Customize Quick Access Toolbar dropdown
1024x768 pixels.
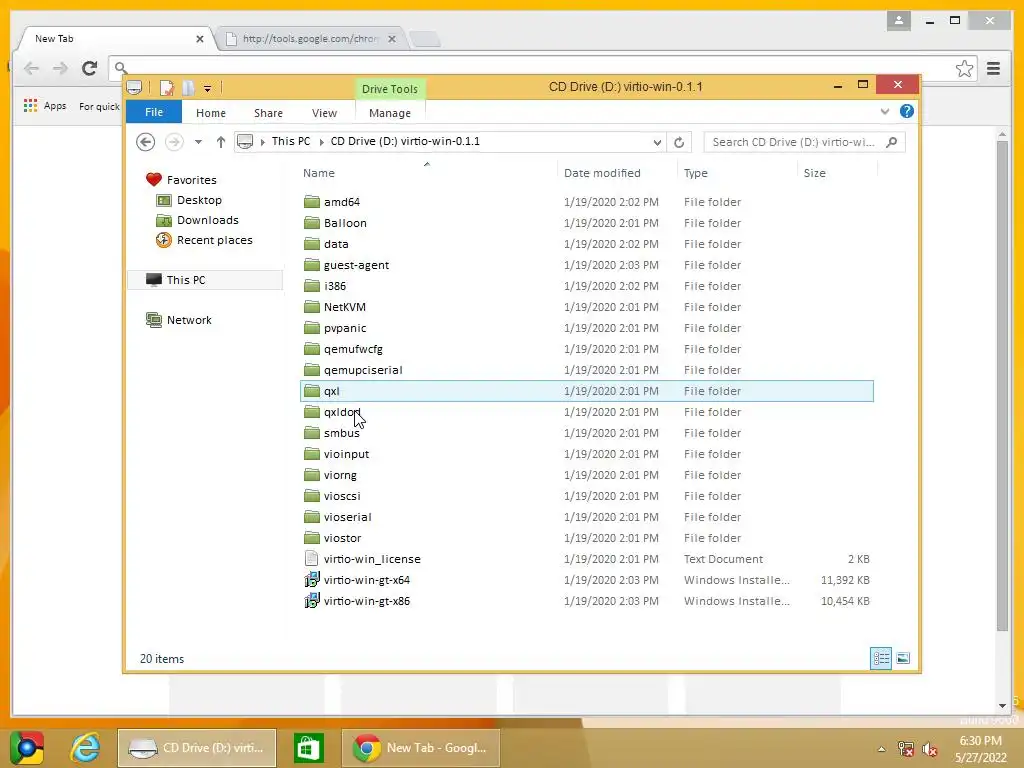tap(207, 88)
